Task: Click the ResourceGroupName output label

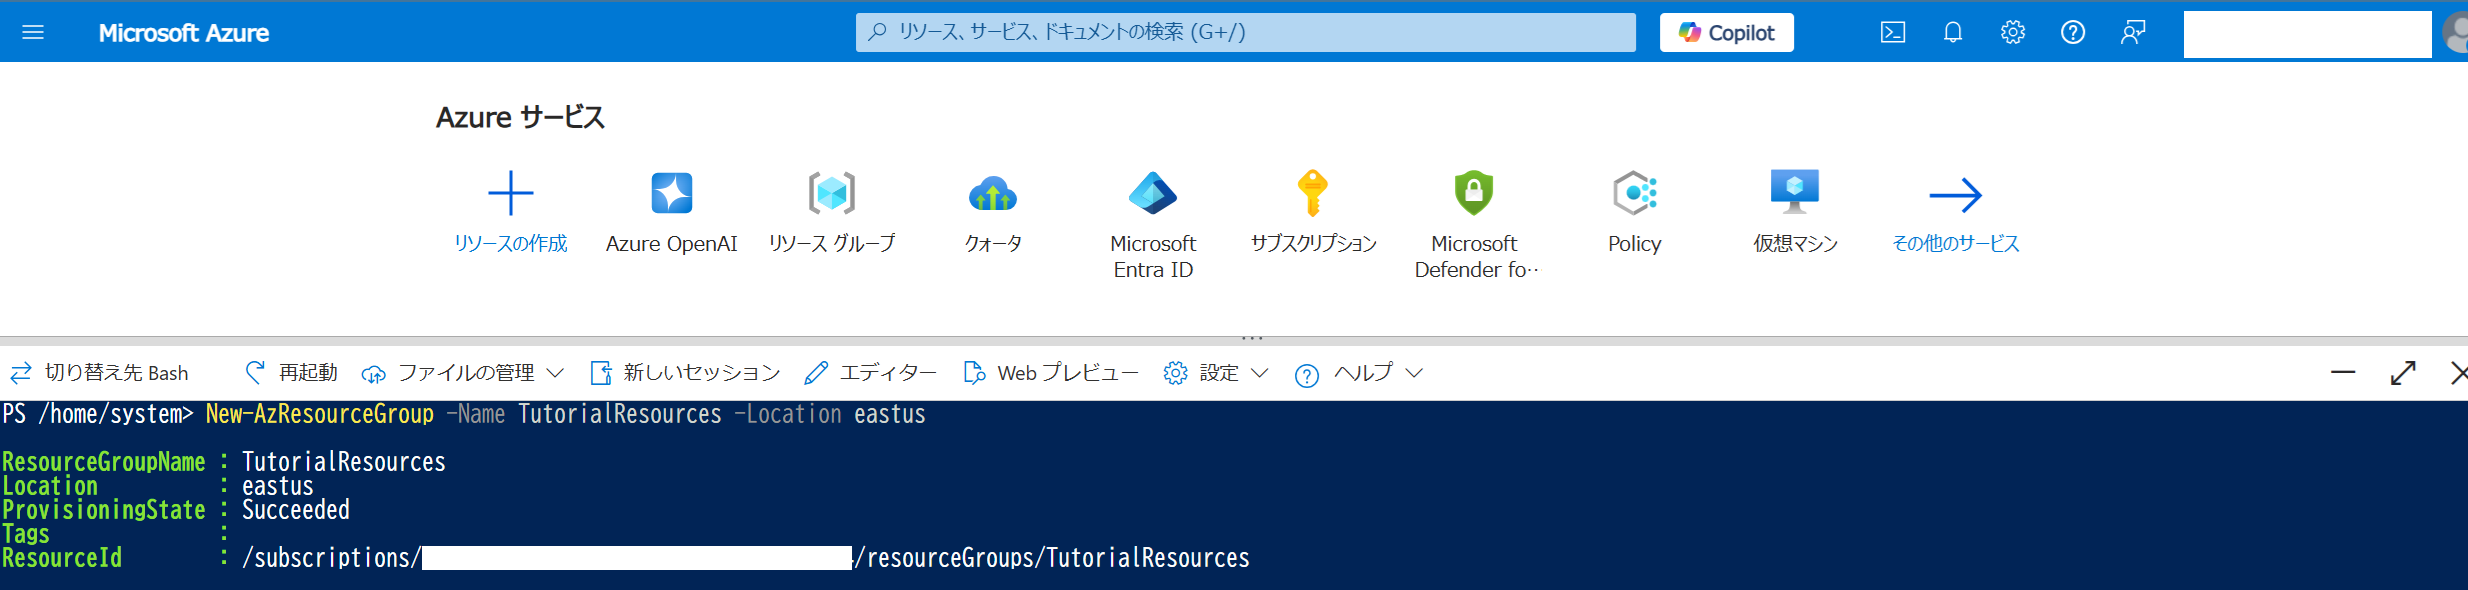Action: coord(104,462)
